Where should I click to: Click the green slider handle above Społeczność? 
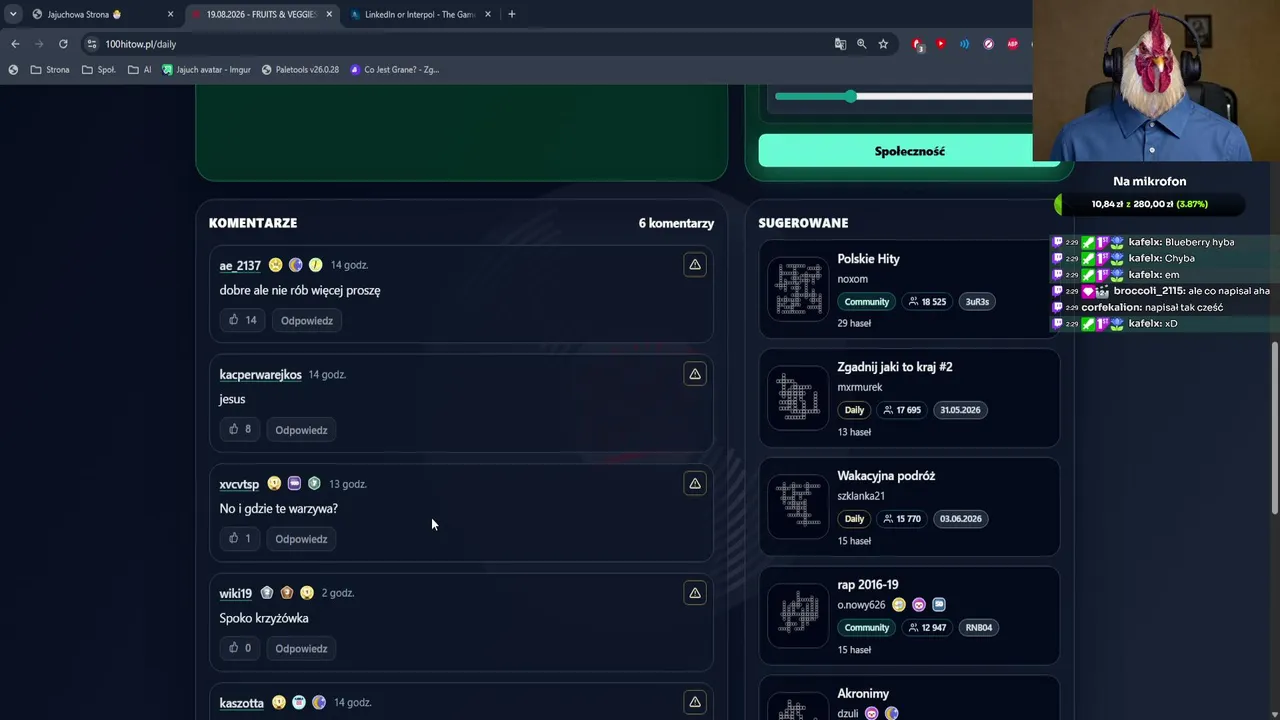[850, 96]
